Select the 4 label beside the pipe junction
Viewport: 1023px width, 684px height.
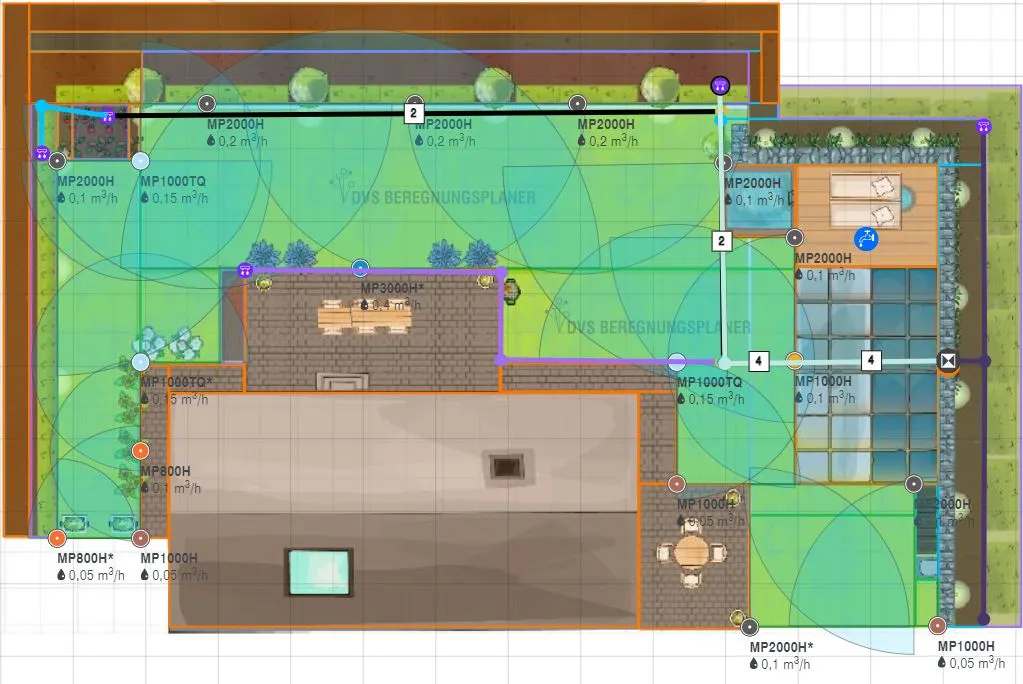[757, 361]
